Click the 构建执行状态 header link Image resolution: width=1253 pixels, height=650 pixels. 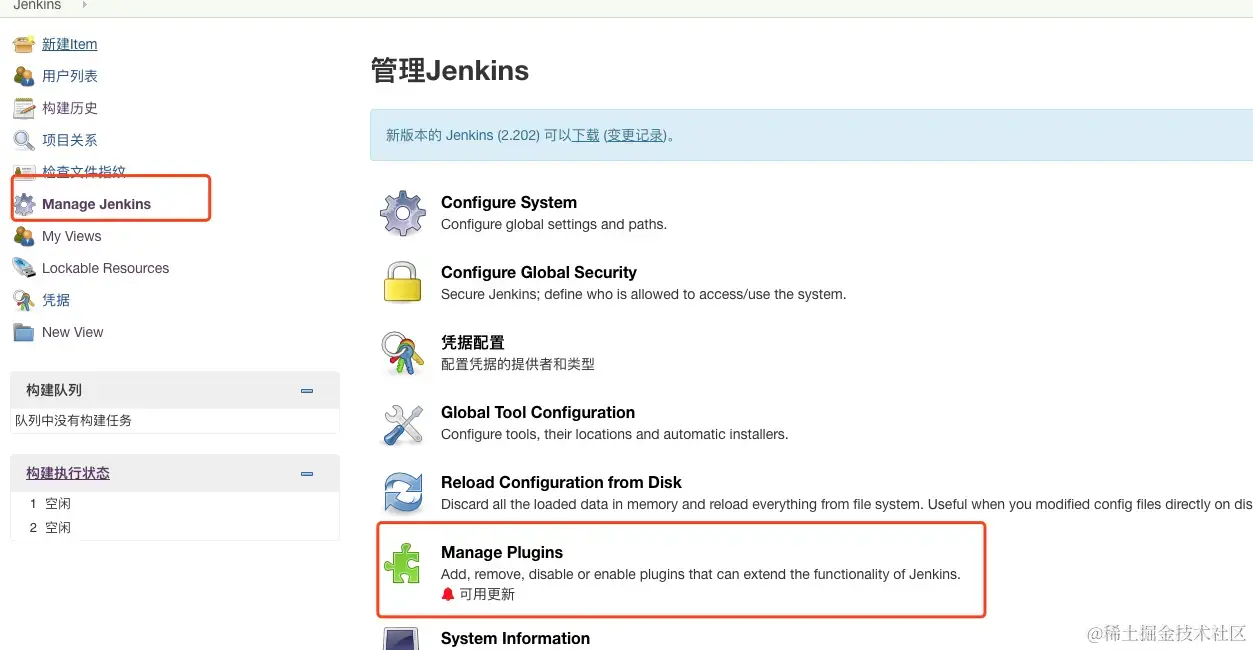(68, 473)
